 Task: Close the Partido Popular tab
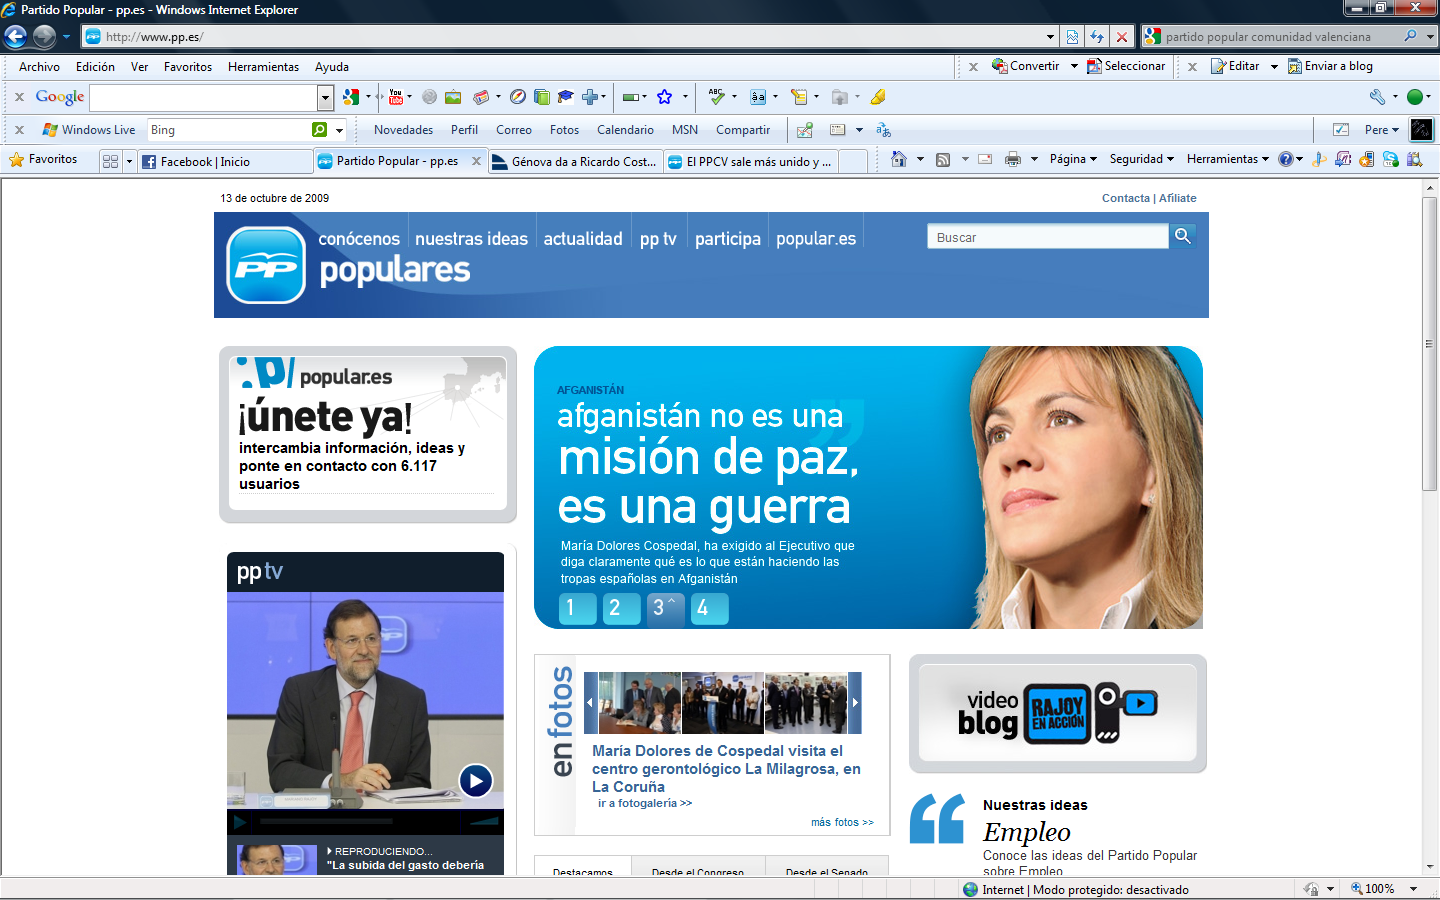[476, 161]
